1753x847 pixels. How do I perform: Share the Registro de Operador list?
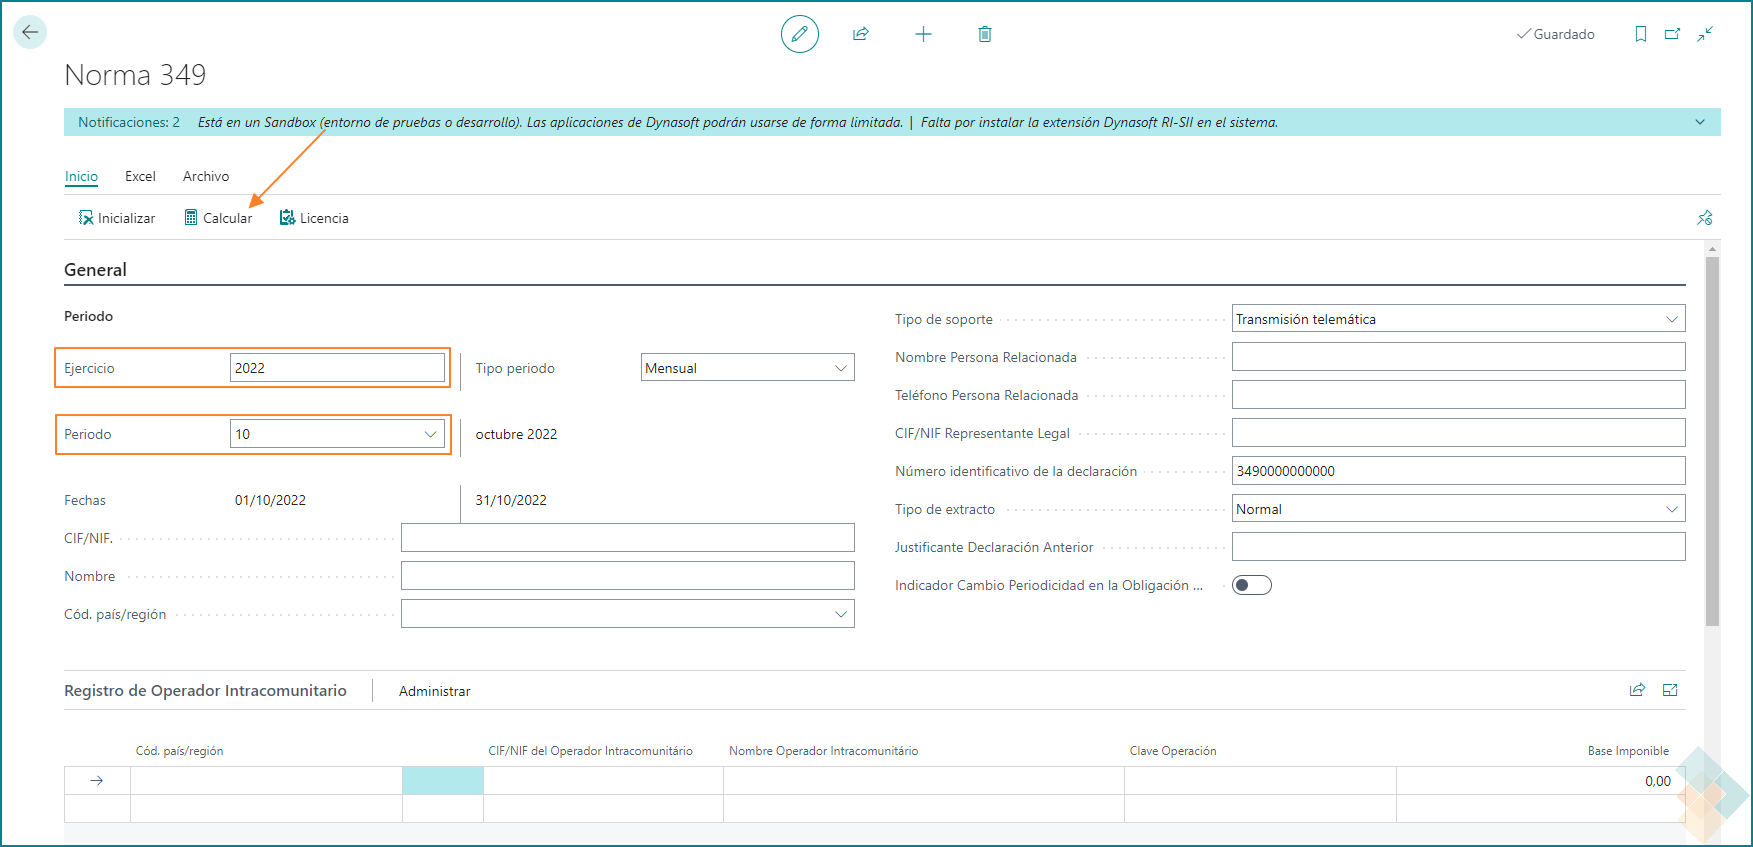(x=1637, y=690)
